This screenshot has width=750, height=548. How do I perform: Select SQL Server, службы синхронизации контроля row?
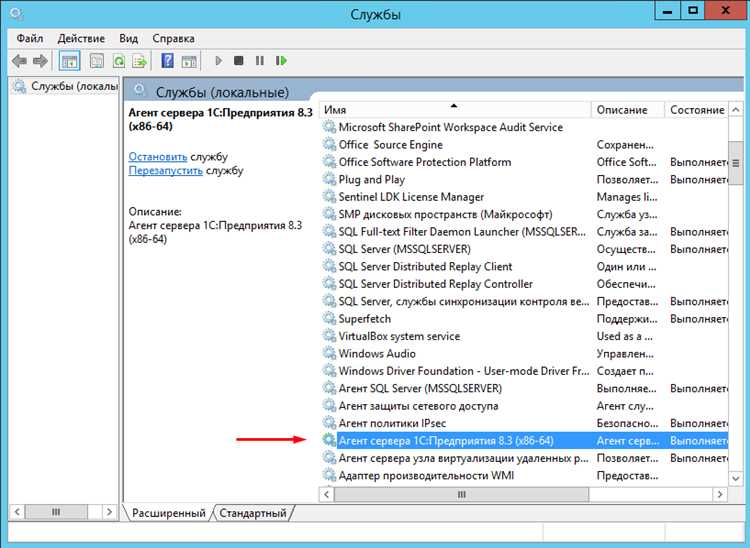[x=524, y=301]
